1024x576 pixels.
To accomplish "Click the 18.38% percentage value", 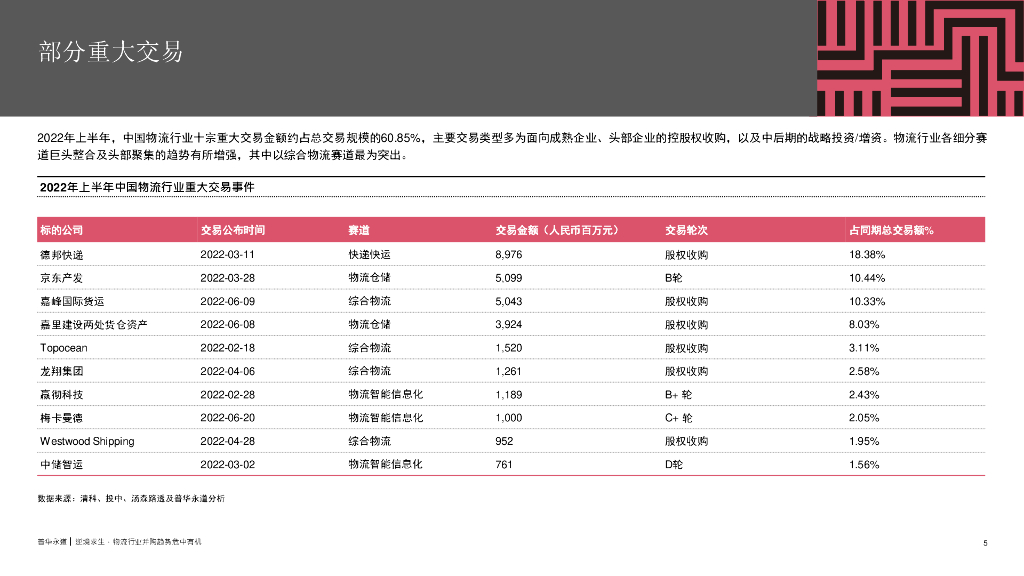I will click(866, 255).
